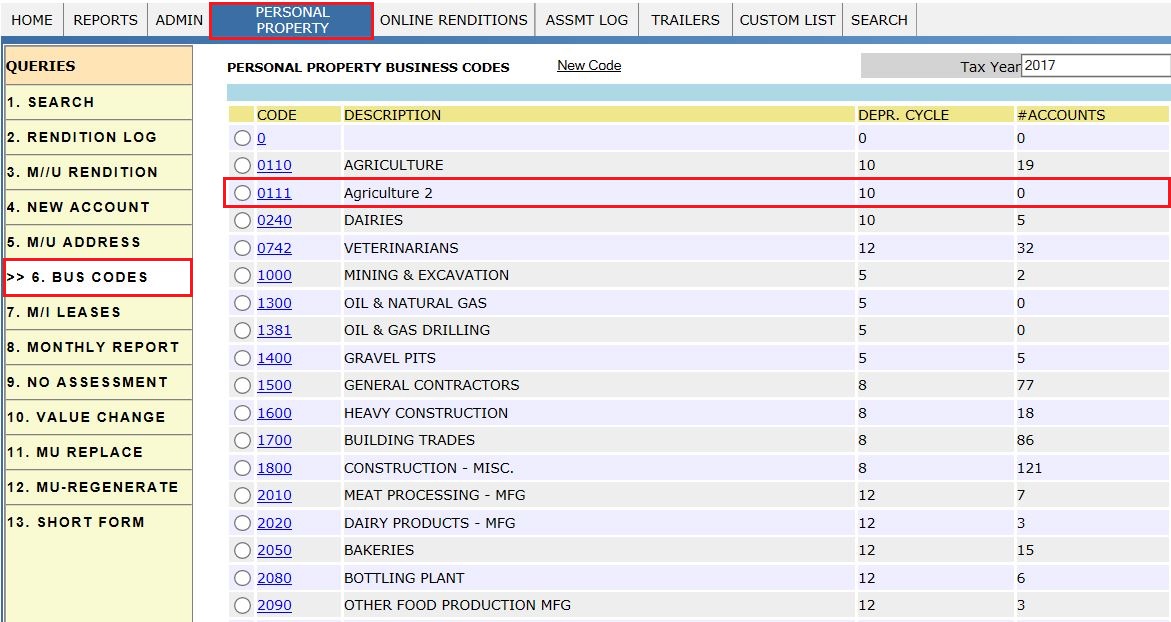Switch to ONLINE RENDITIONS tab
The height and width of the screenshot is (622, 1171).
coord(453,20)
